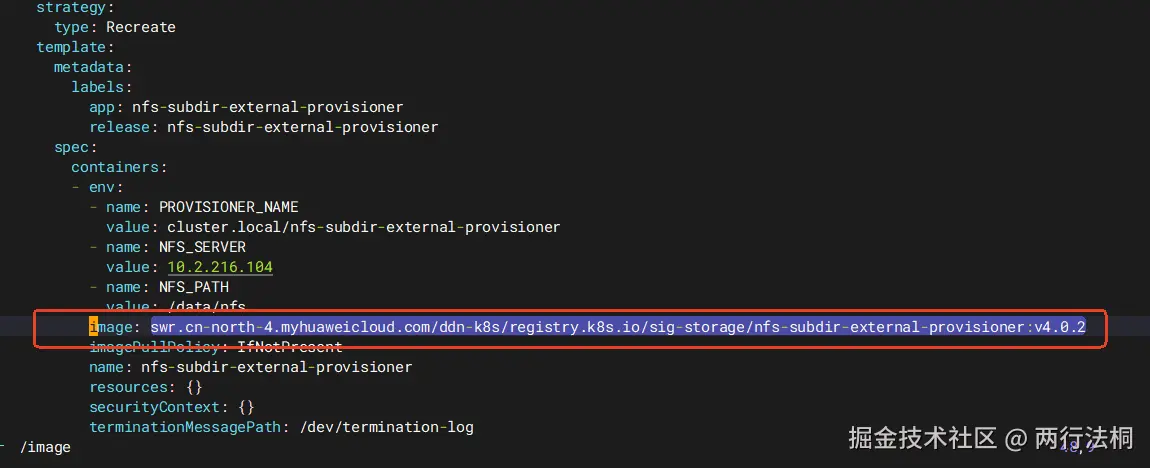This screenshot has height=468, width=1150.
Task: Click the env list dash
Action: [x=76, y=186]
